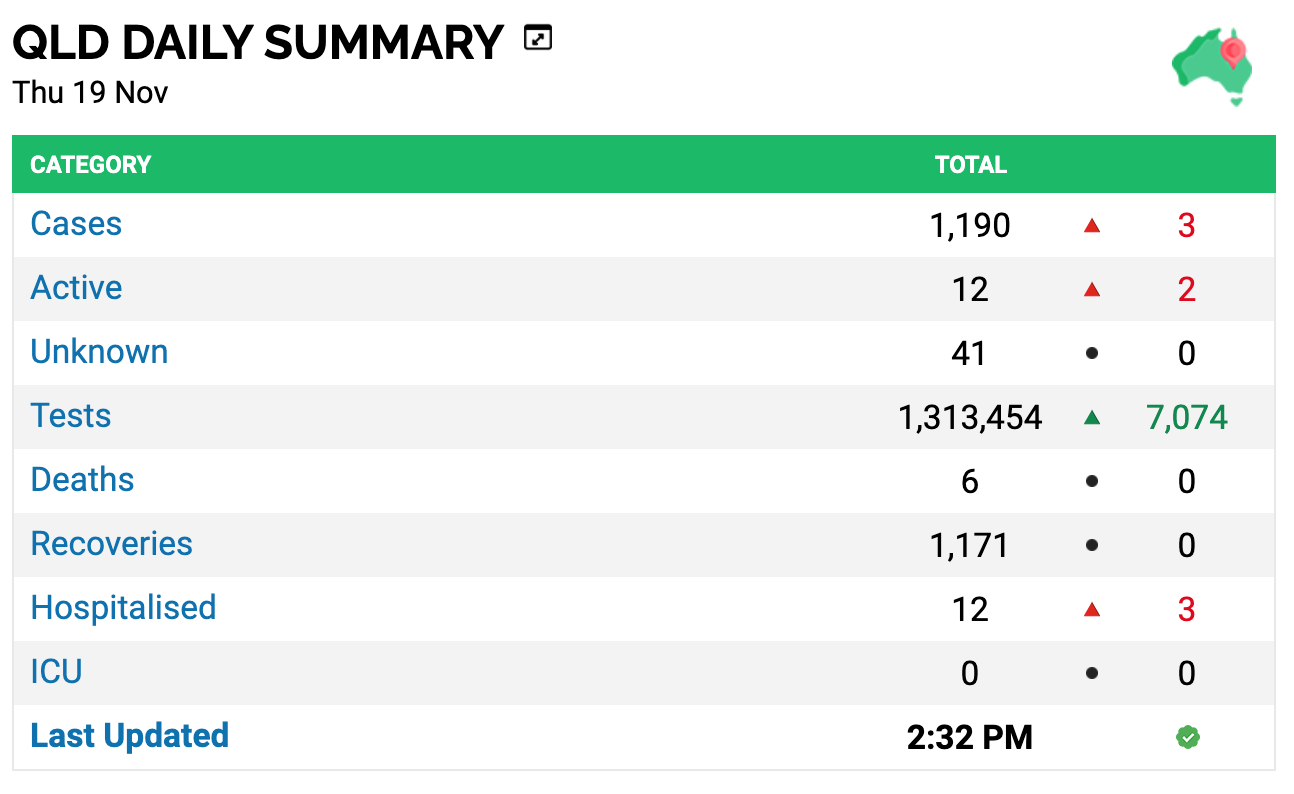Viewport: 1294px width, 794px height.
Task: Open the Cases link
Action: point(76,224)
